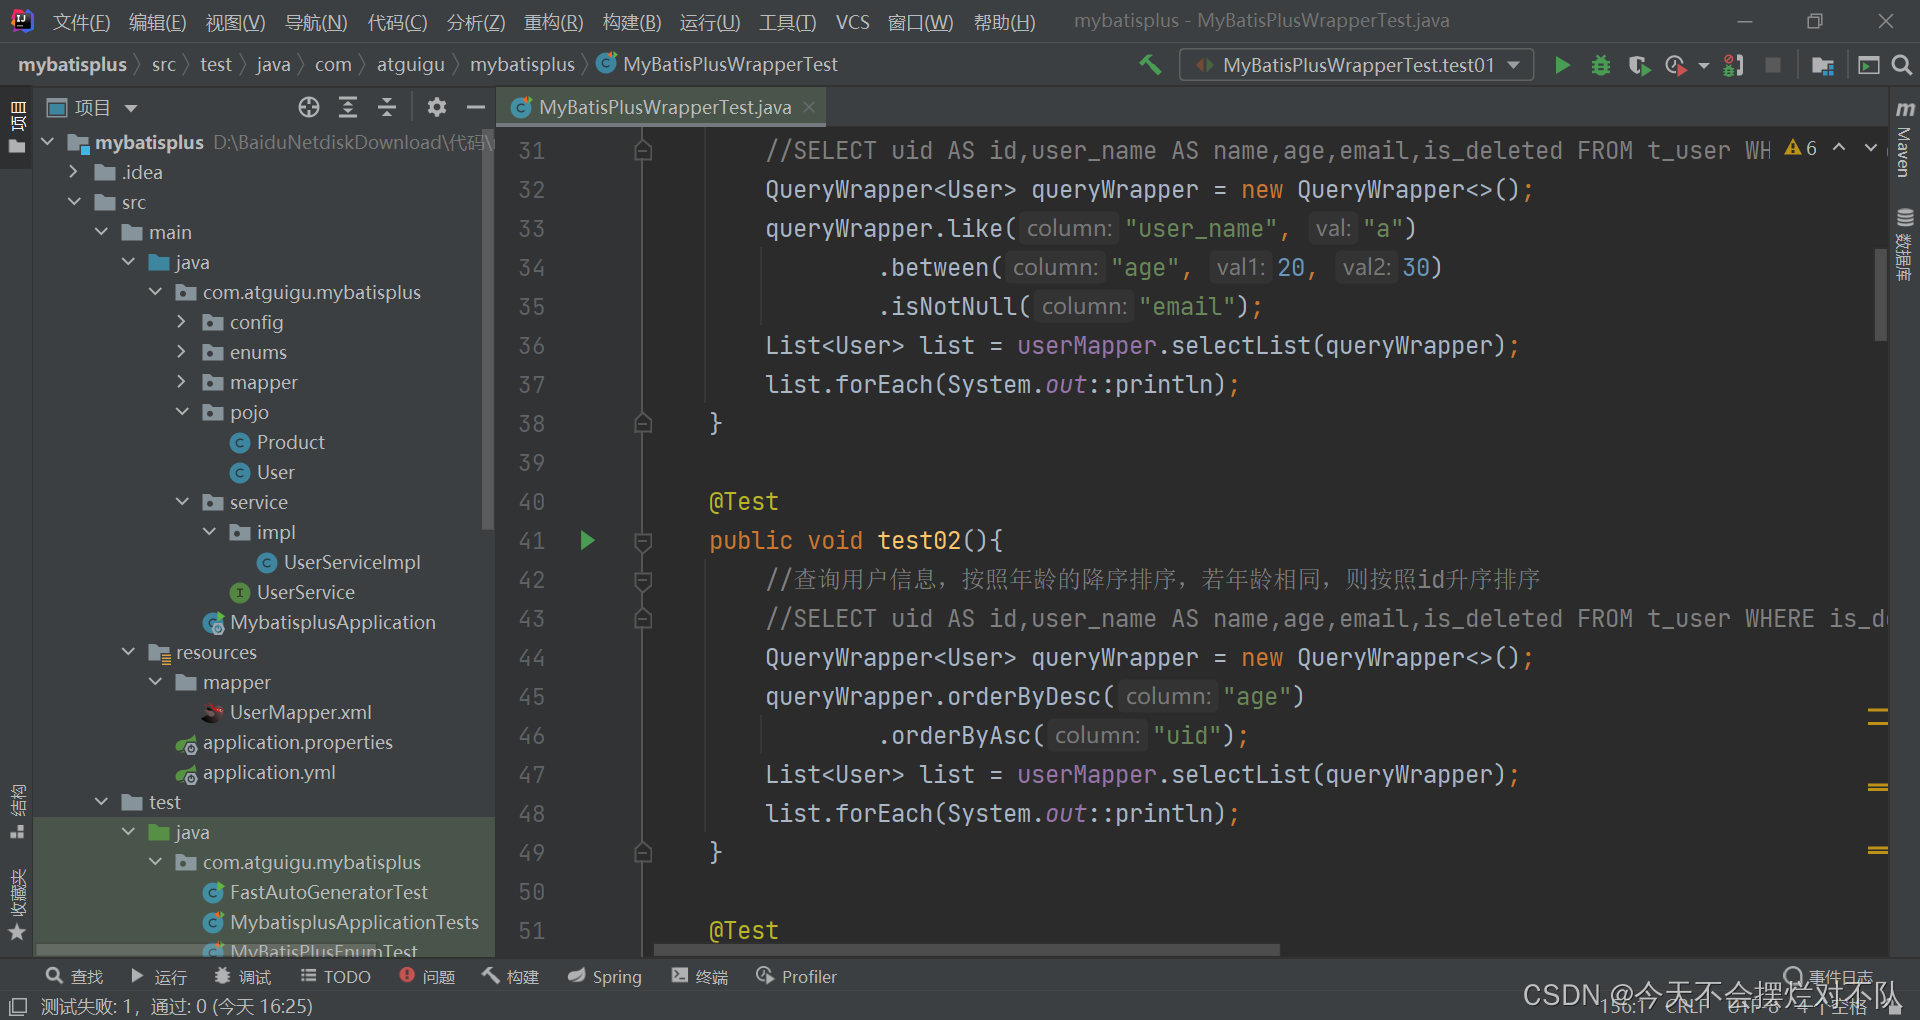The height and width of the screenshot is (1020, 1920).
Task: Open the profiler dropdown arrow in toolbar
Action: [1703, 66]
